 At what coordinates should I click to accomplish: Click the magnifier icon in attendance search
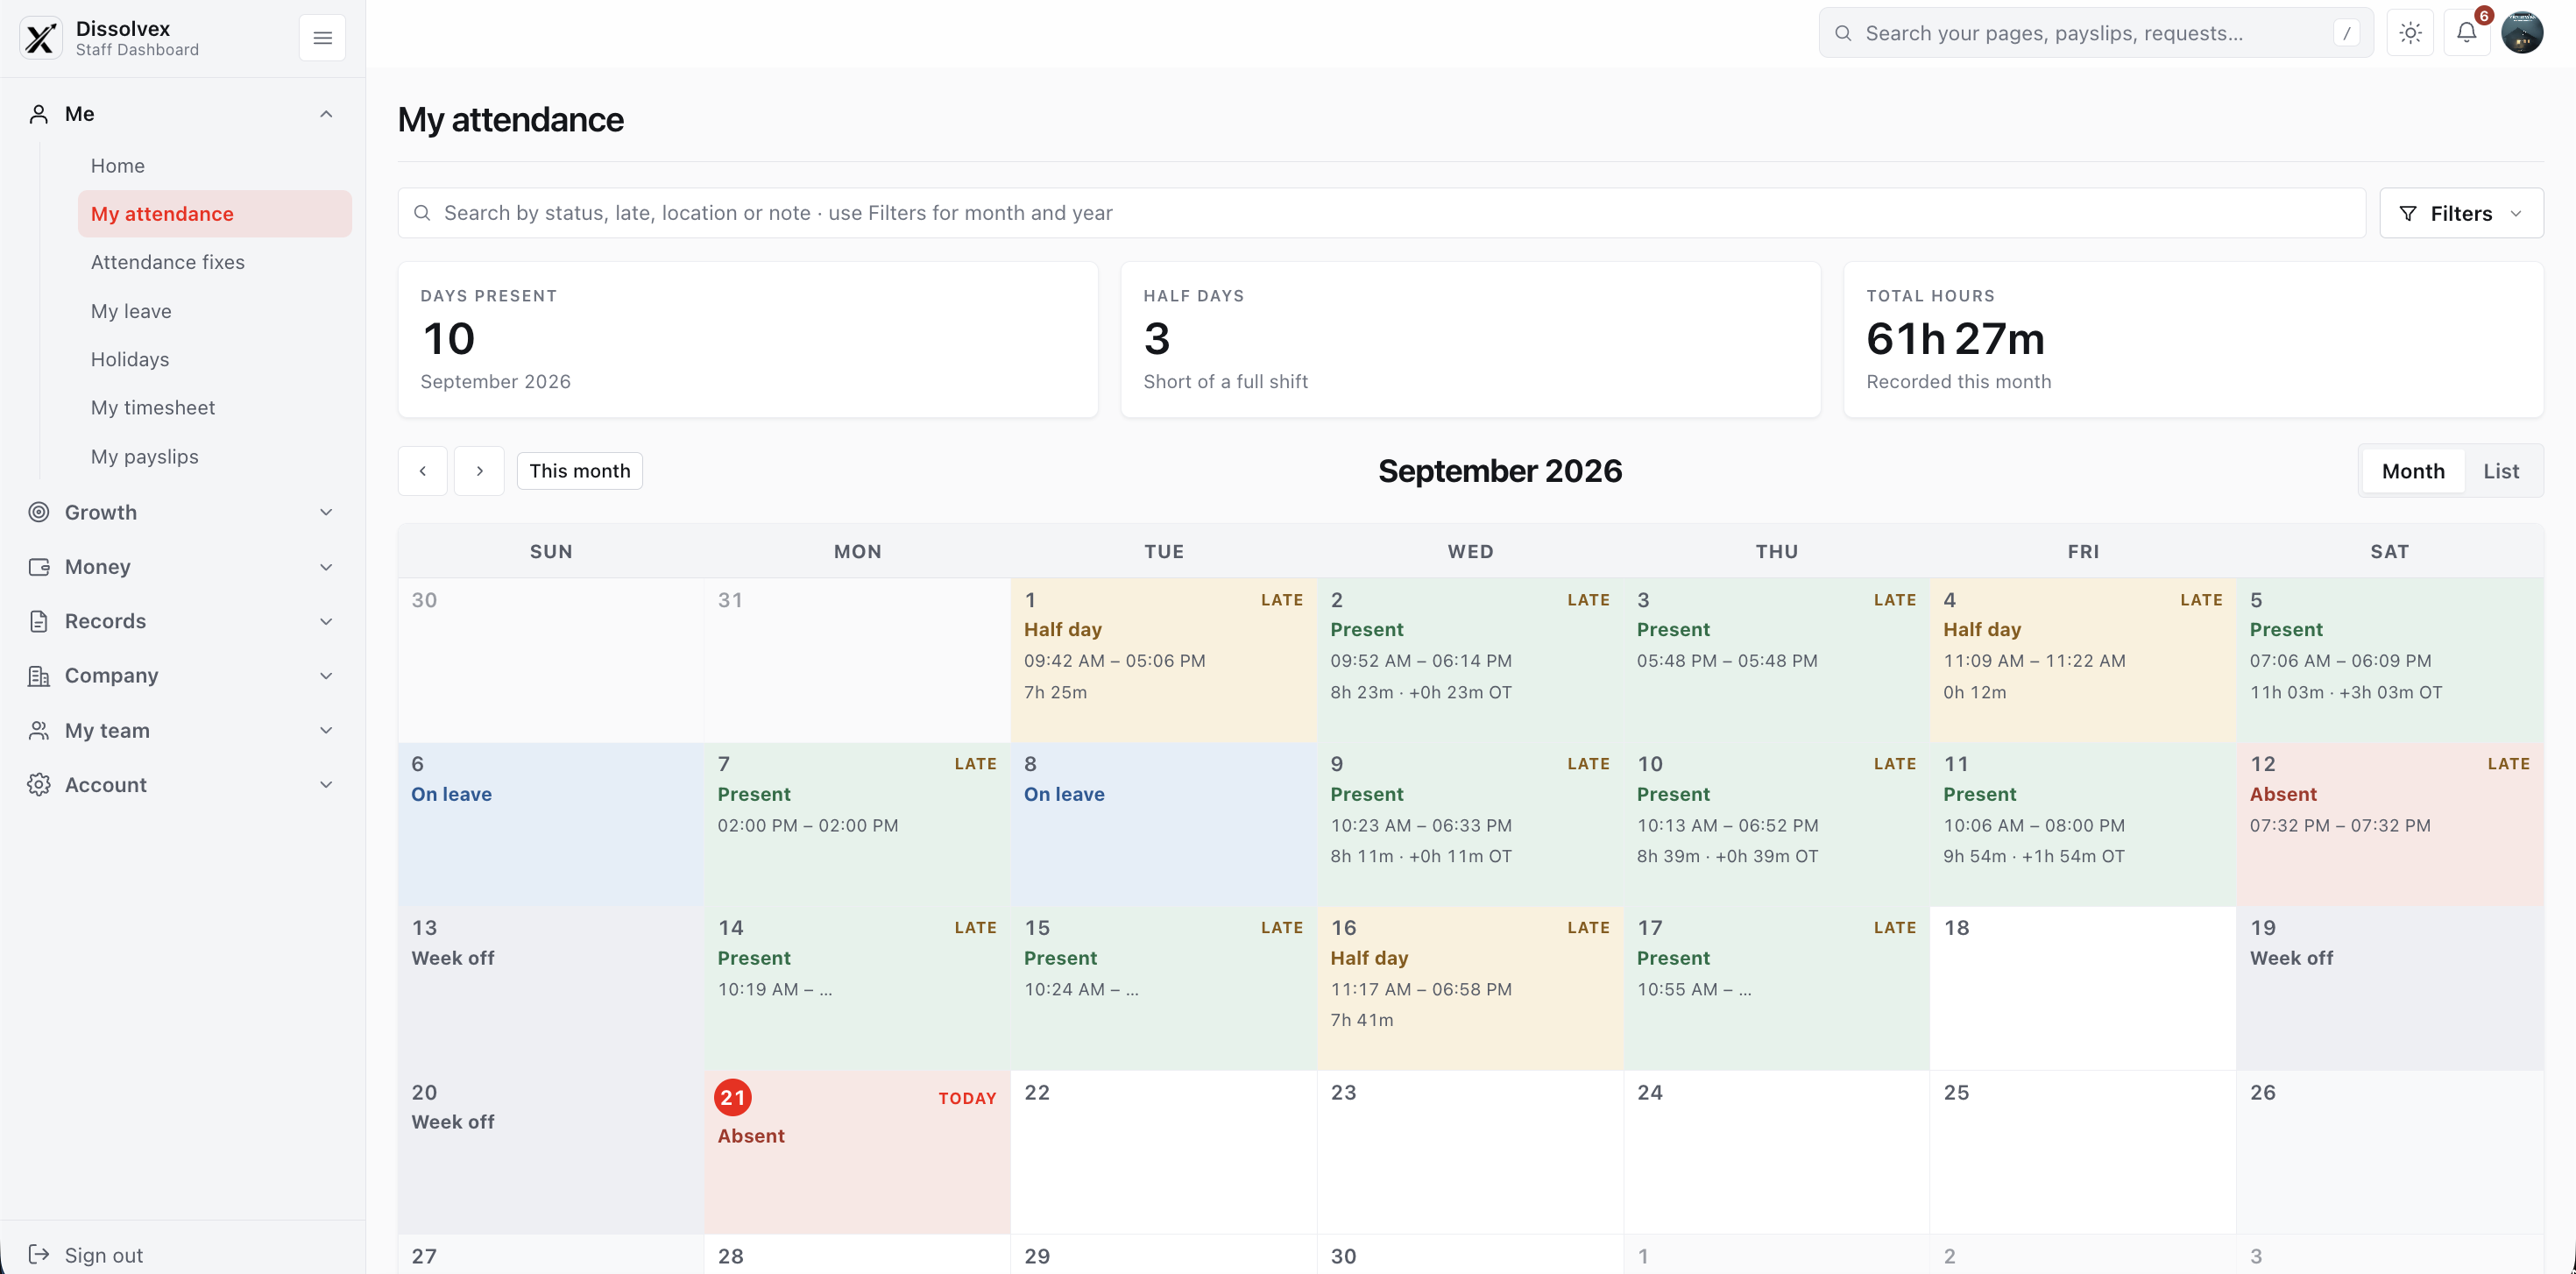click(x=422, y=213)
